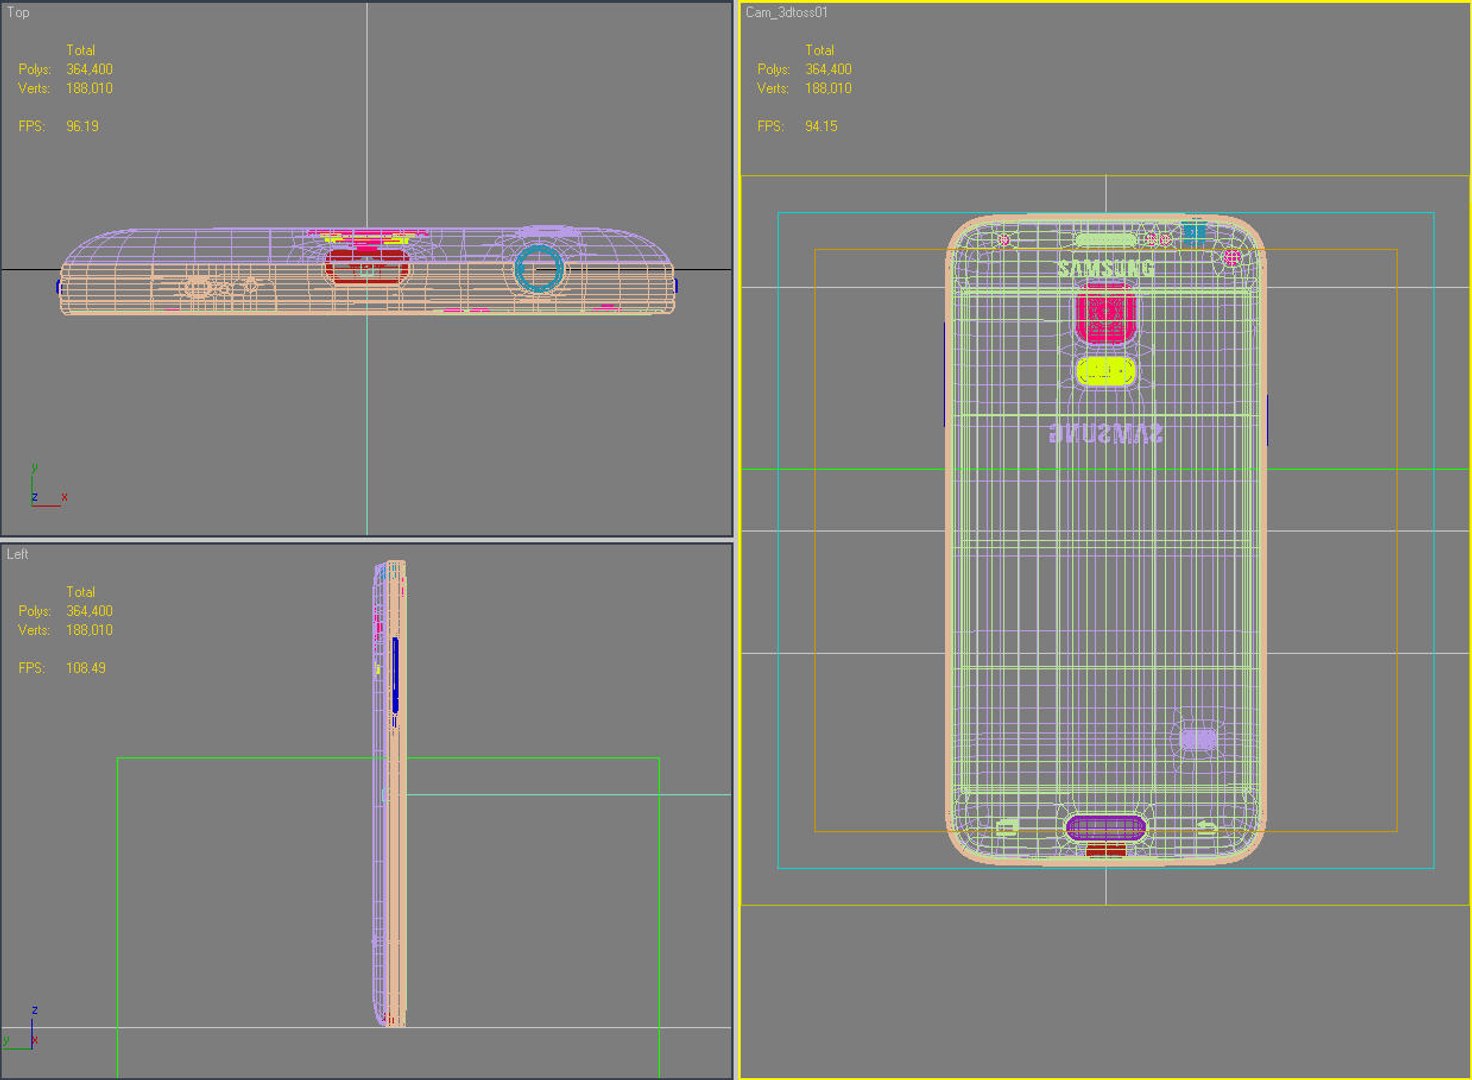Click the camera viewport FPS value 94.15
Viewport: 1472px width, 1080px height.
click(821, 126)
